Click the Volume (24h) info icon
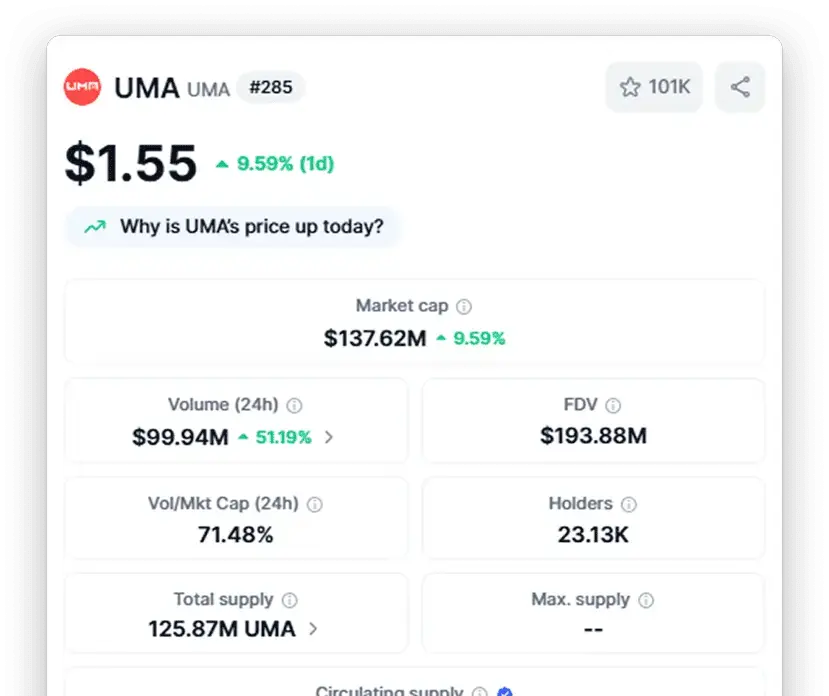 point(294,405)
